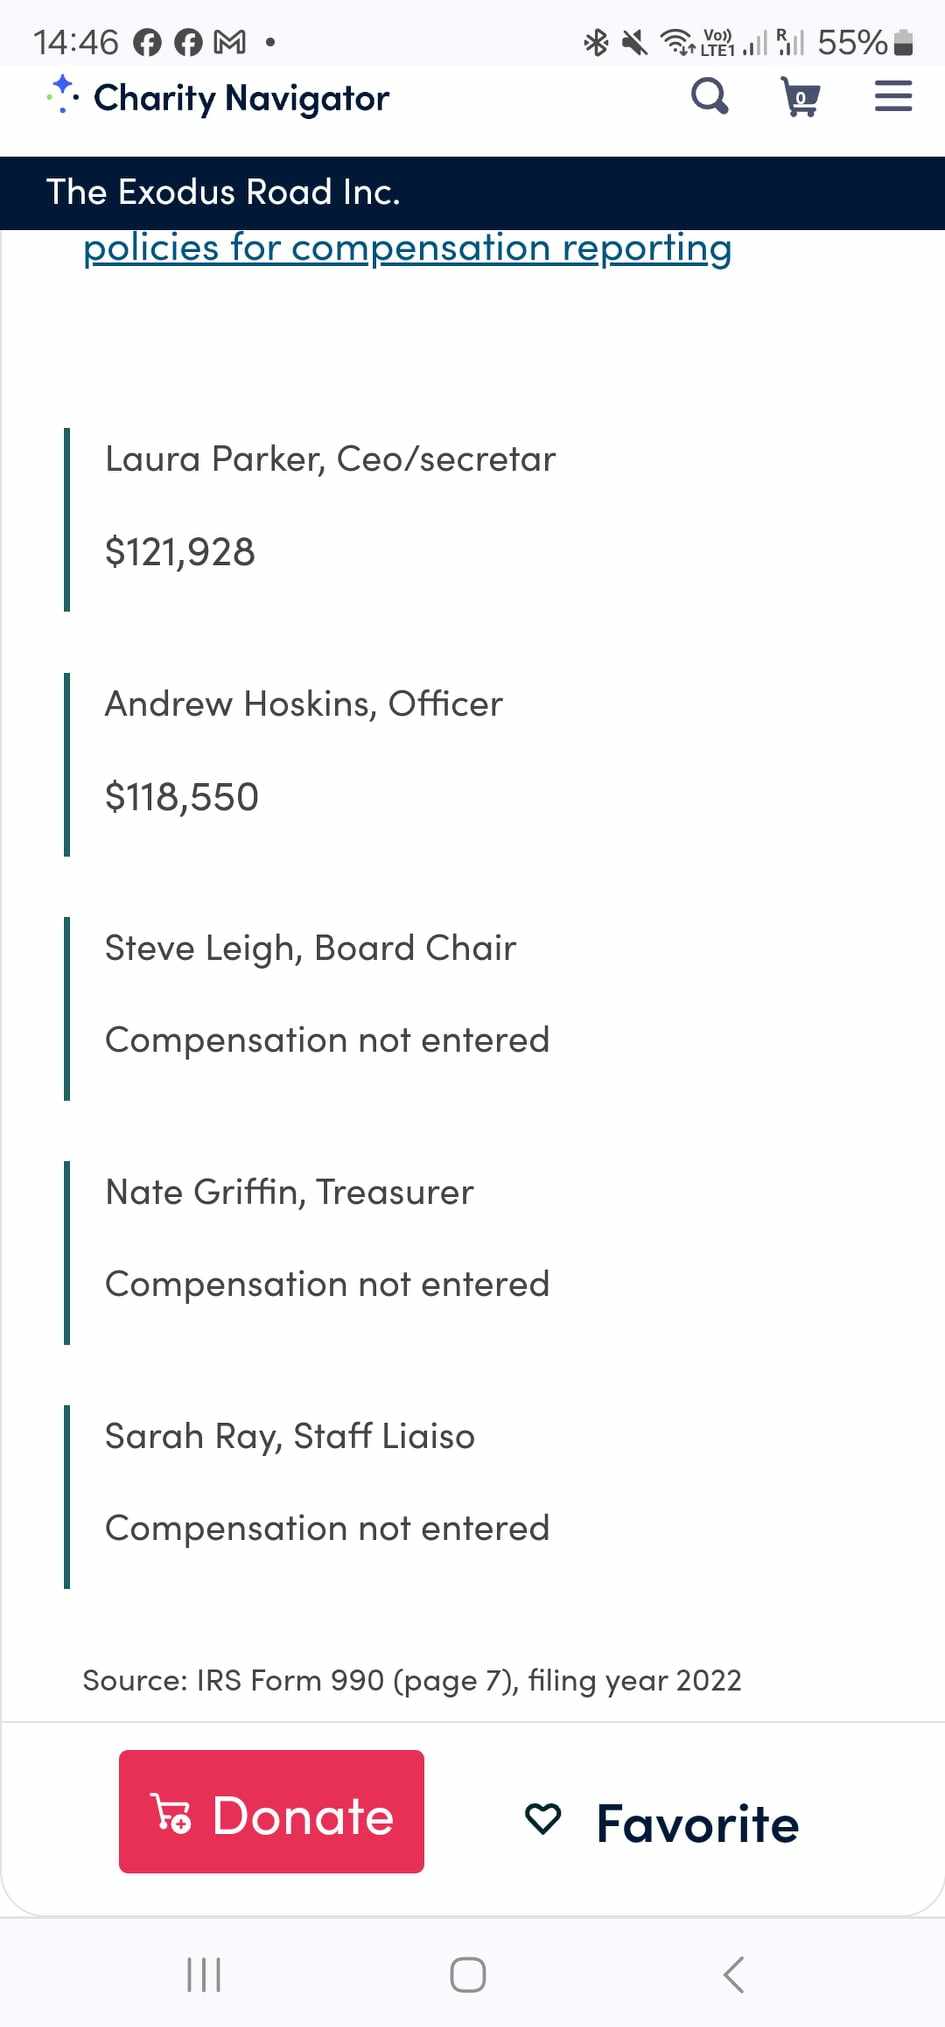Click the Charity Navigator site title

pyautogui.click(x=241, y=98)
